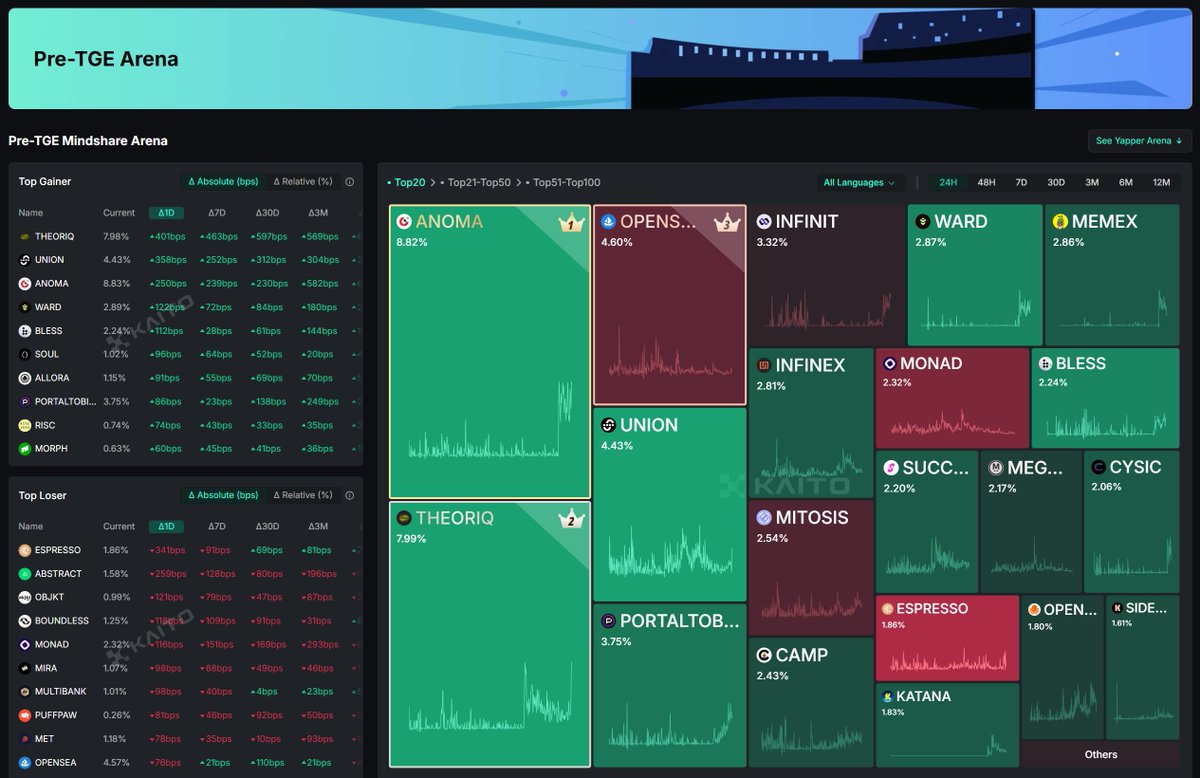
Task: Open the All Languages dropdown
Action: (x=859, y=182)
